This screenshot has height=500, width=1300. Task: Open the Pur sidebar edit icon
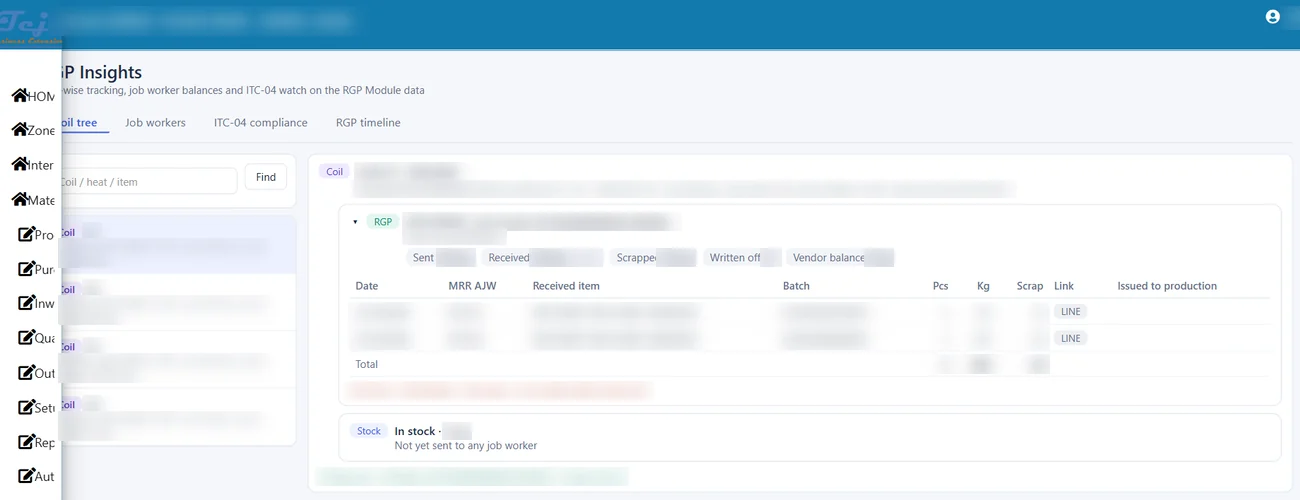pos(27,269)
